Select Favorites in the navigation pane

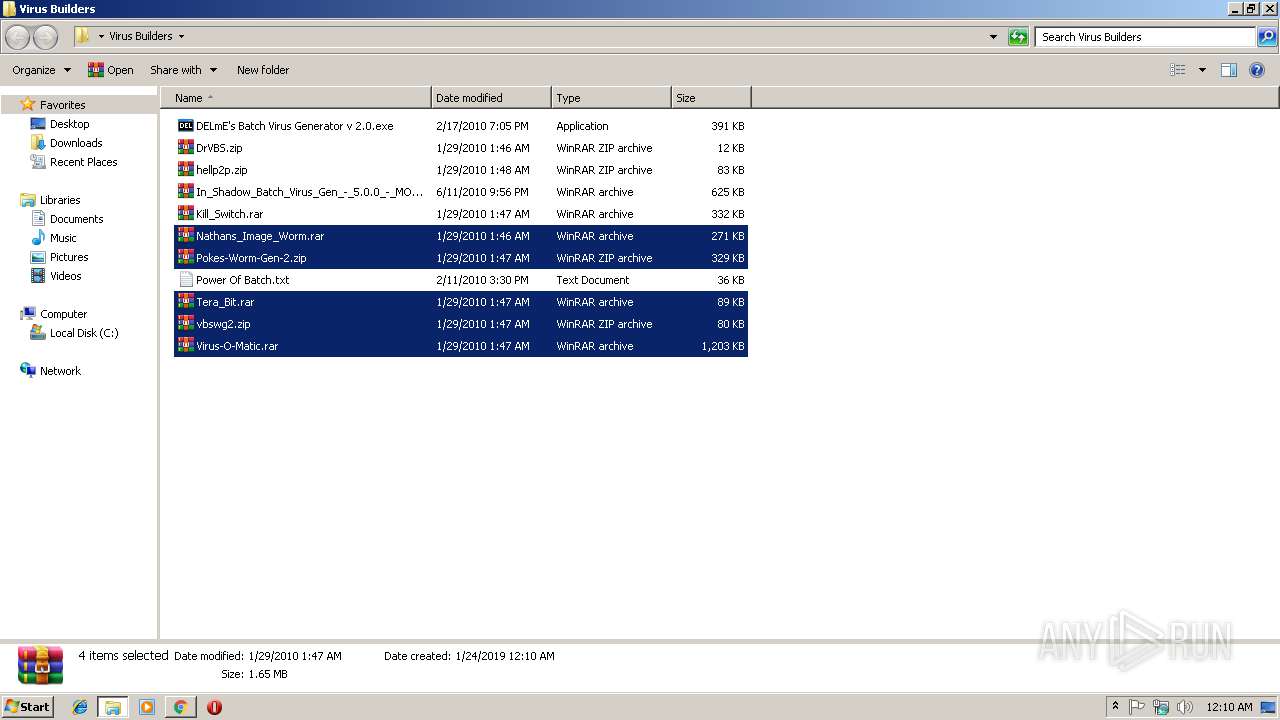52,105
